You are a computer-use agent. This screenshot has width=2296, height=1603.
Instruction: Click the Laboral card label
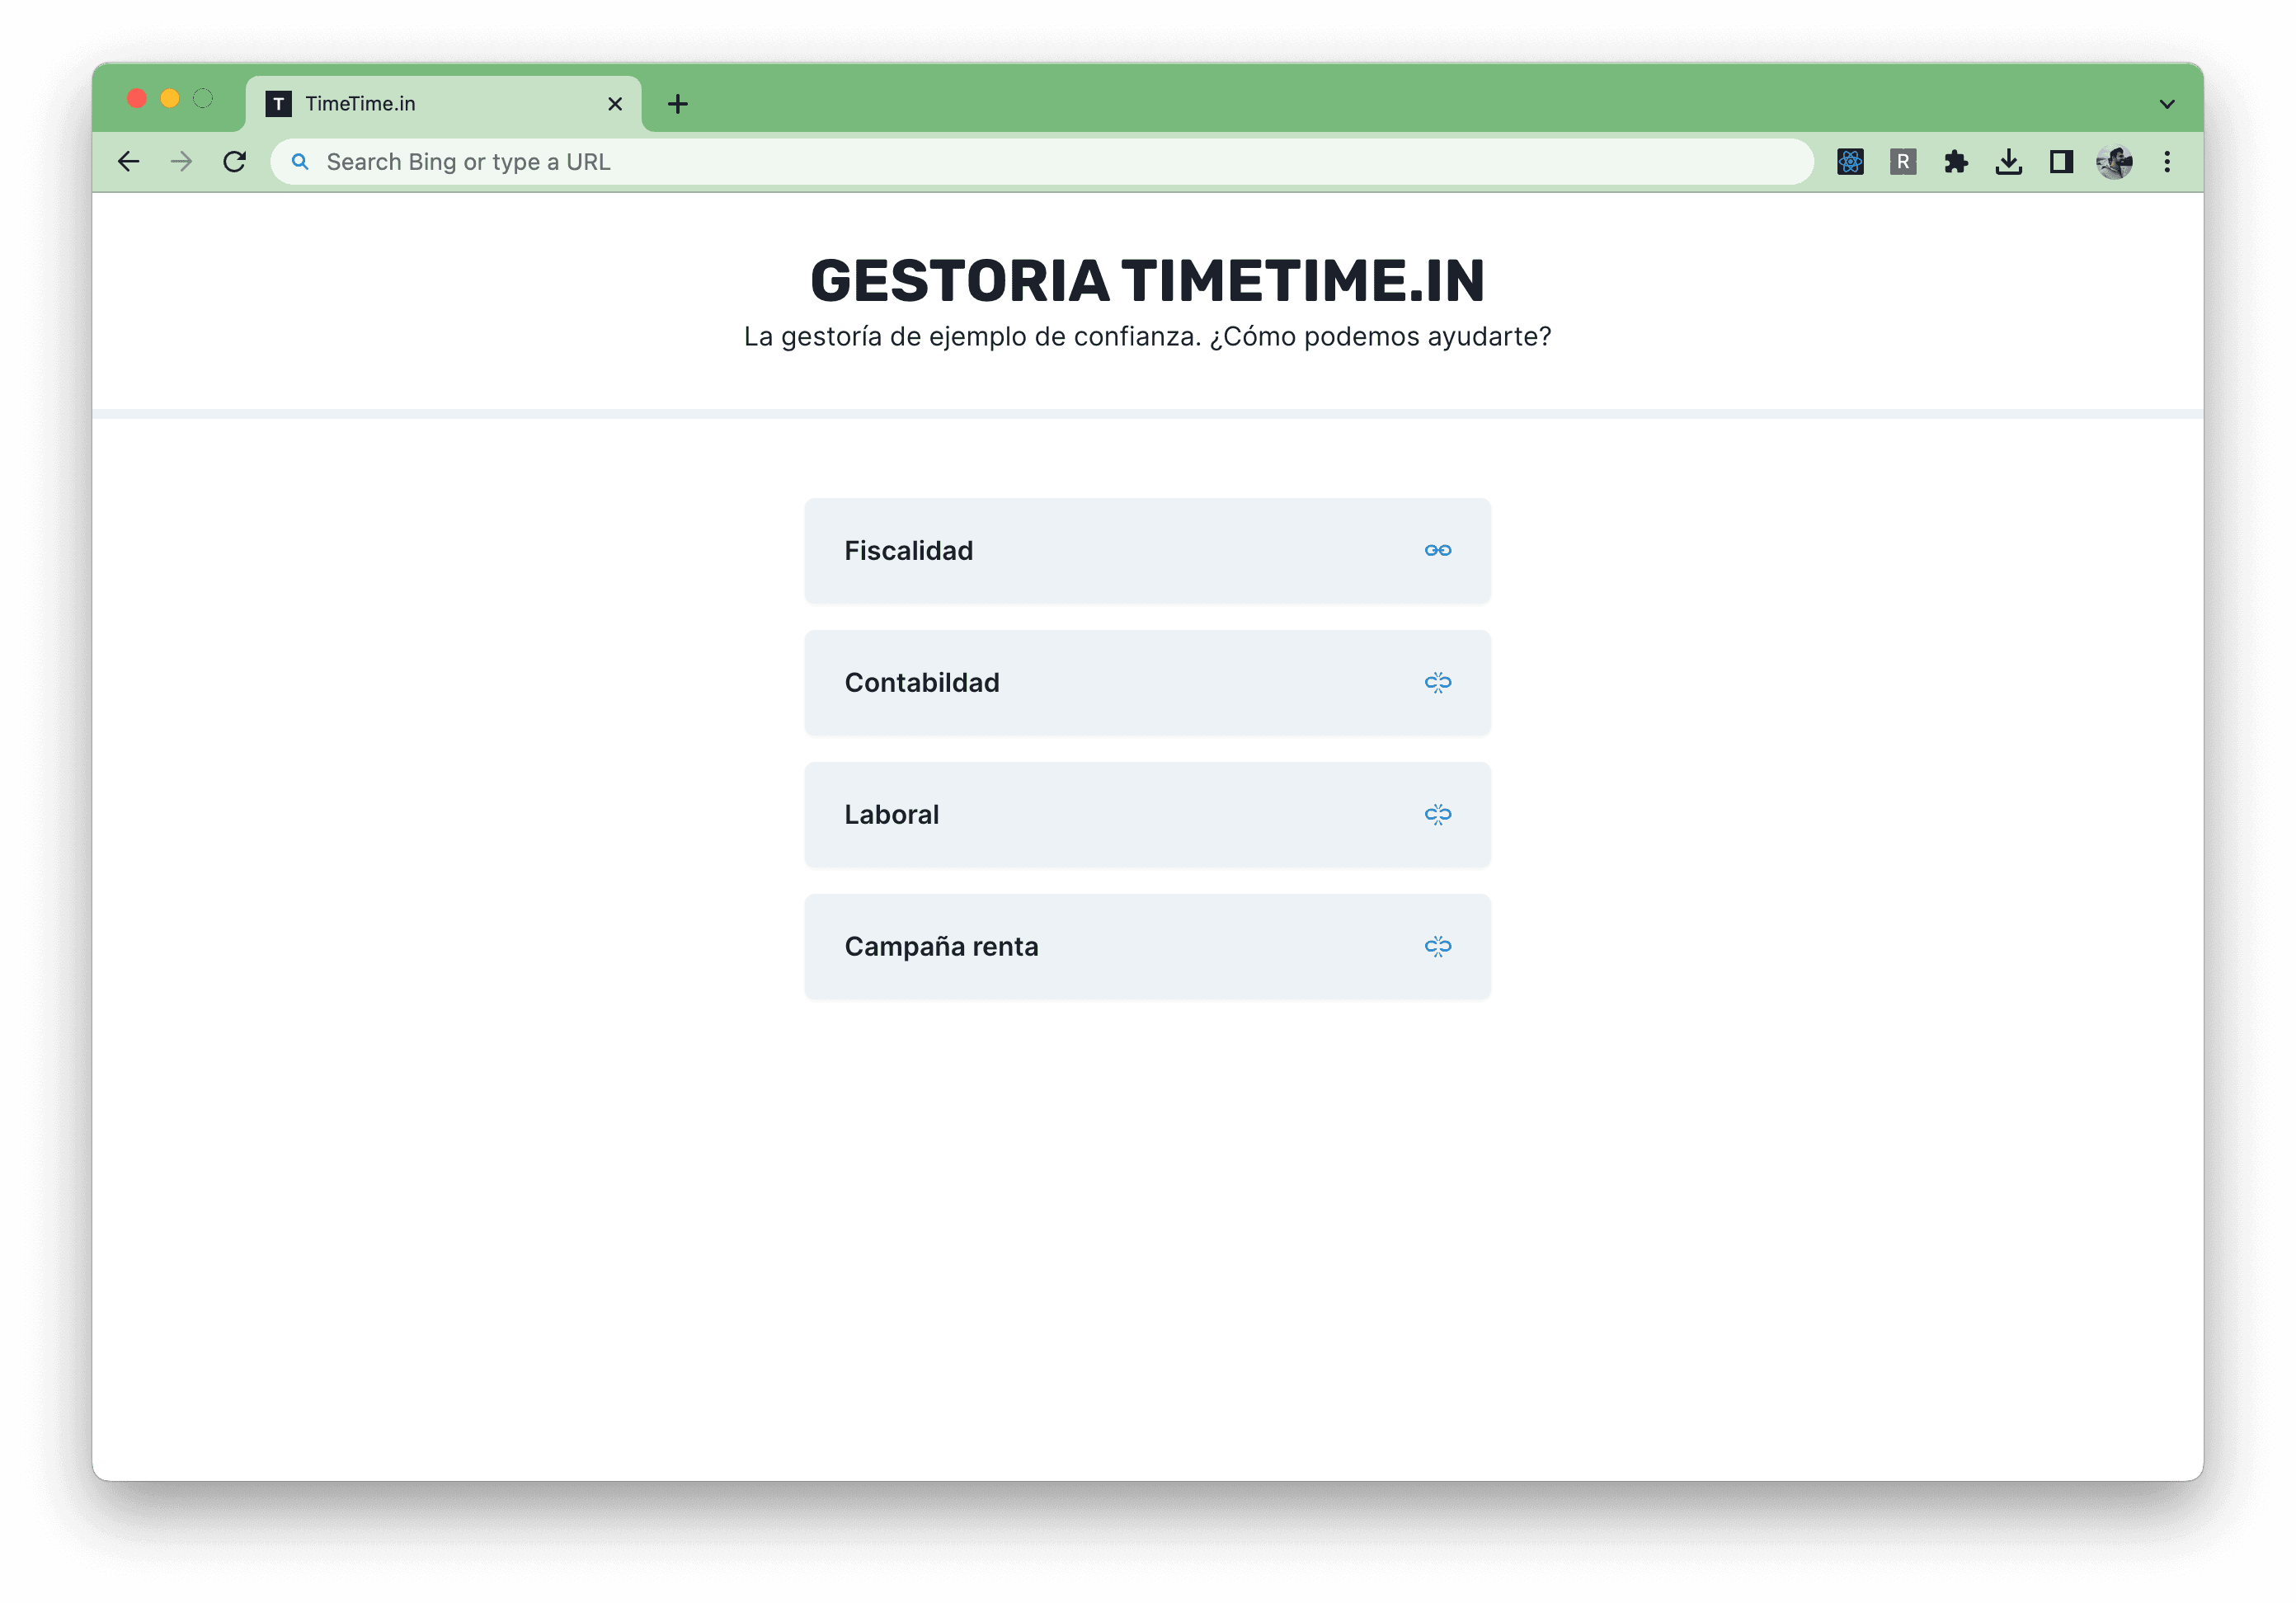[892, 815]
